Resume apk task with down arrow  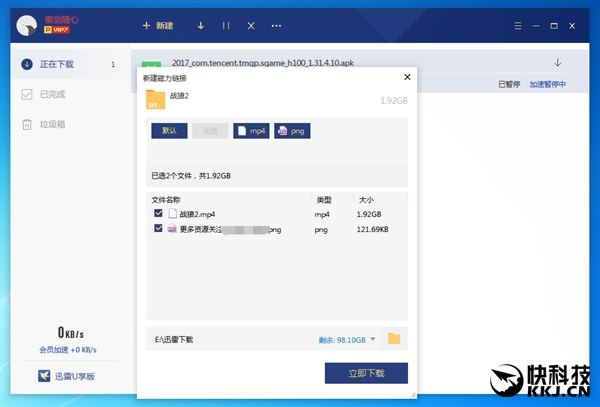tap(558, 62)
